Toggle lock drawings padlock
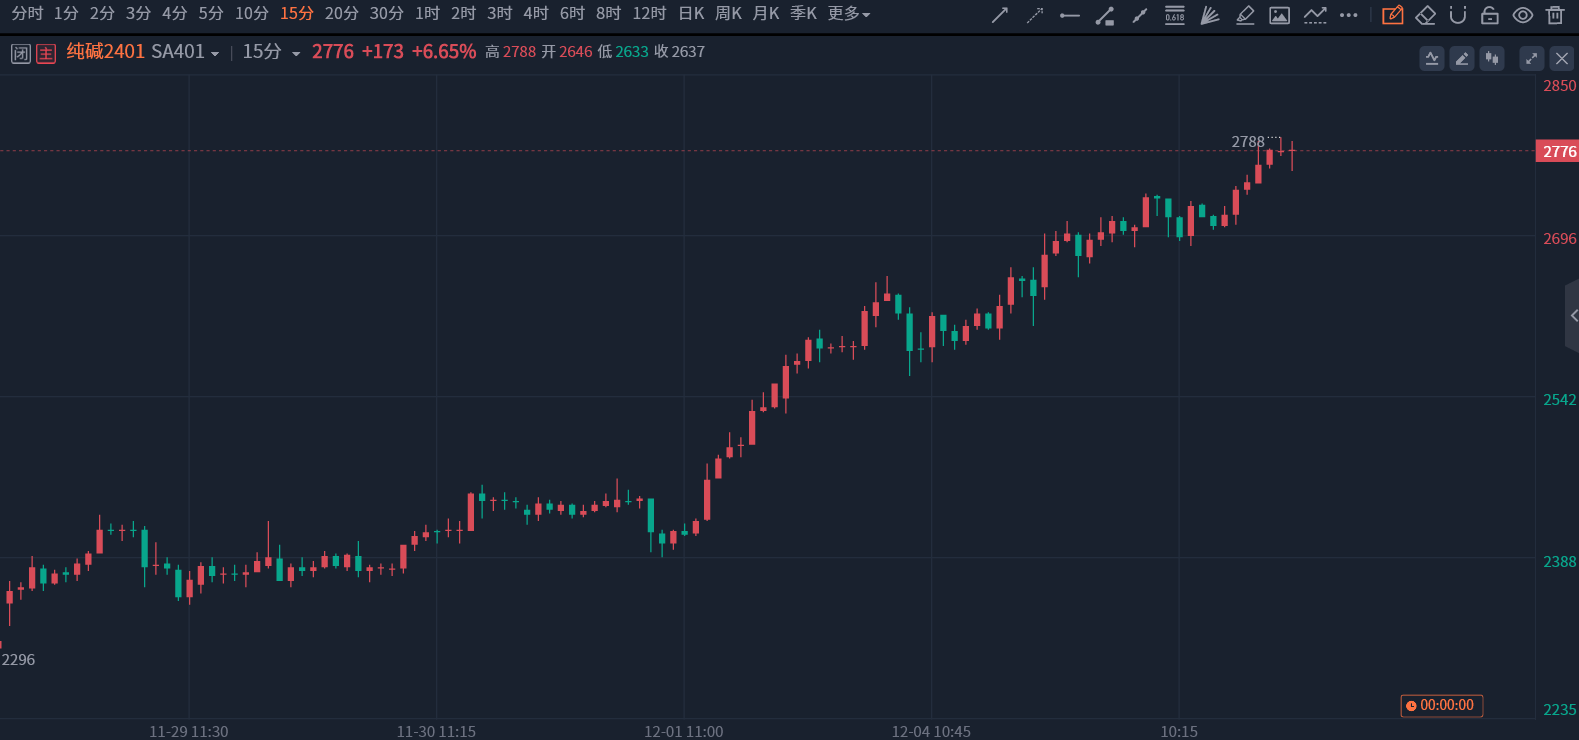 click(x=1490, y=15)
